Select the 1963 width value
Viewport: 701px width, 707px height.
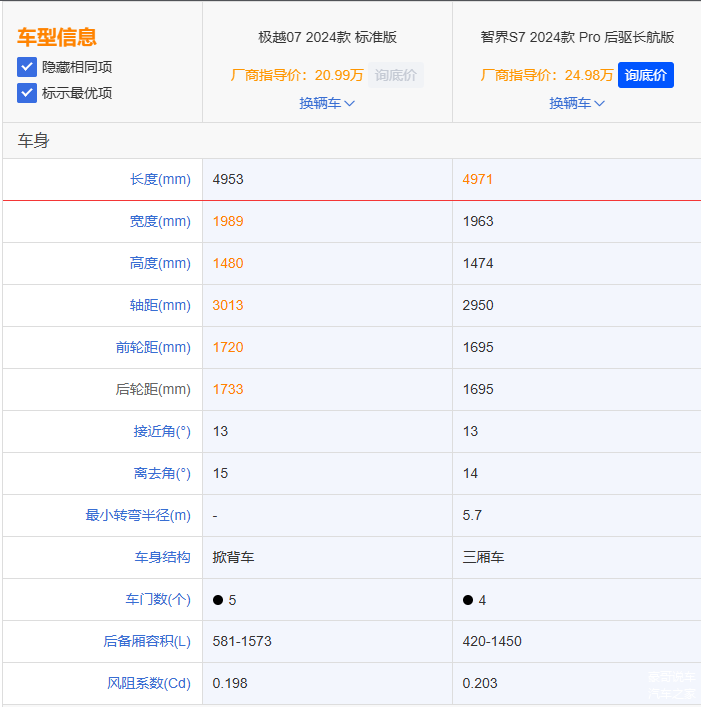click(x=478, y=221)
